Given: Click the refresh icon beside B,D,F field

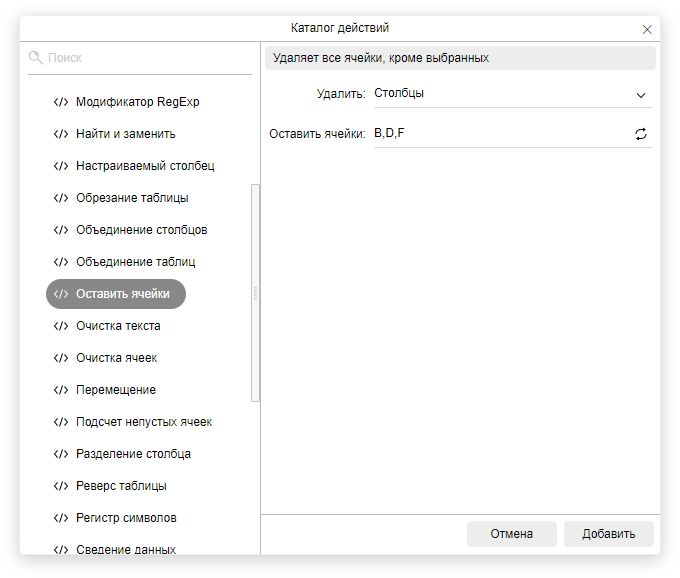Looking at the screenshot, I should 641,134.
